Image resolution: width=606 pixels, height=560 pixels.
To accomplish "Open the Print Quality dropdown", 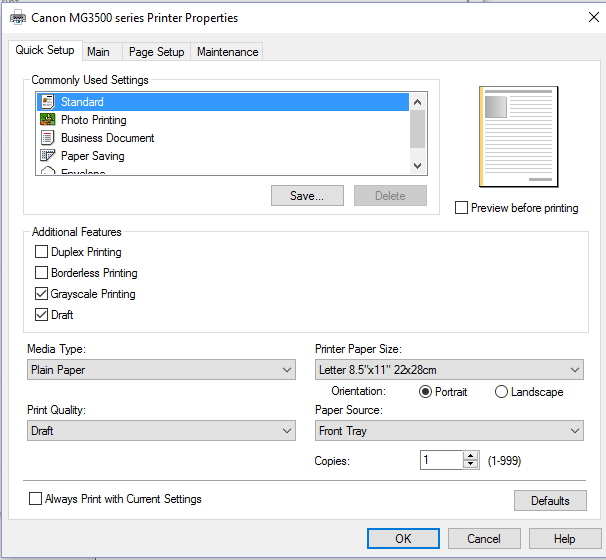I will (x=161, y=431).
